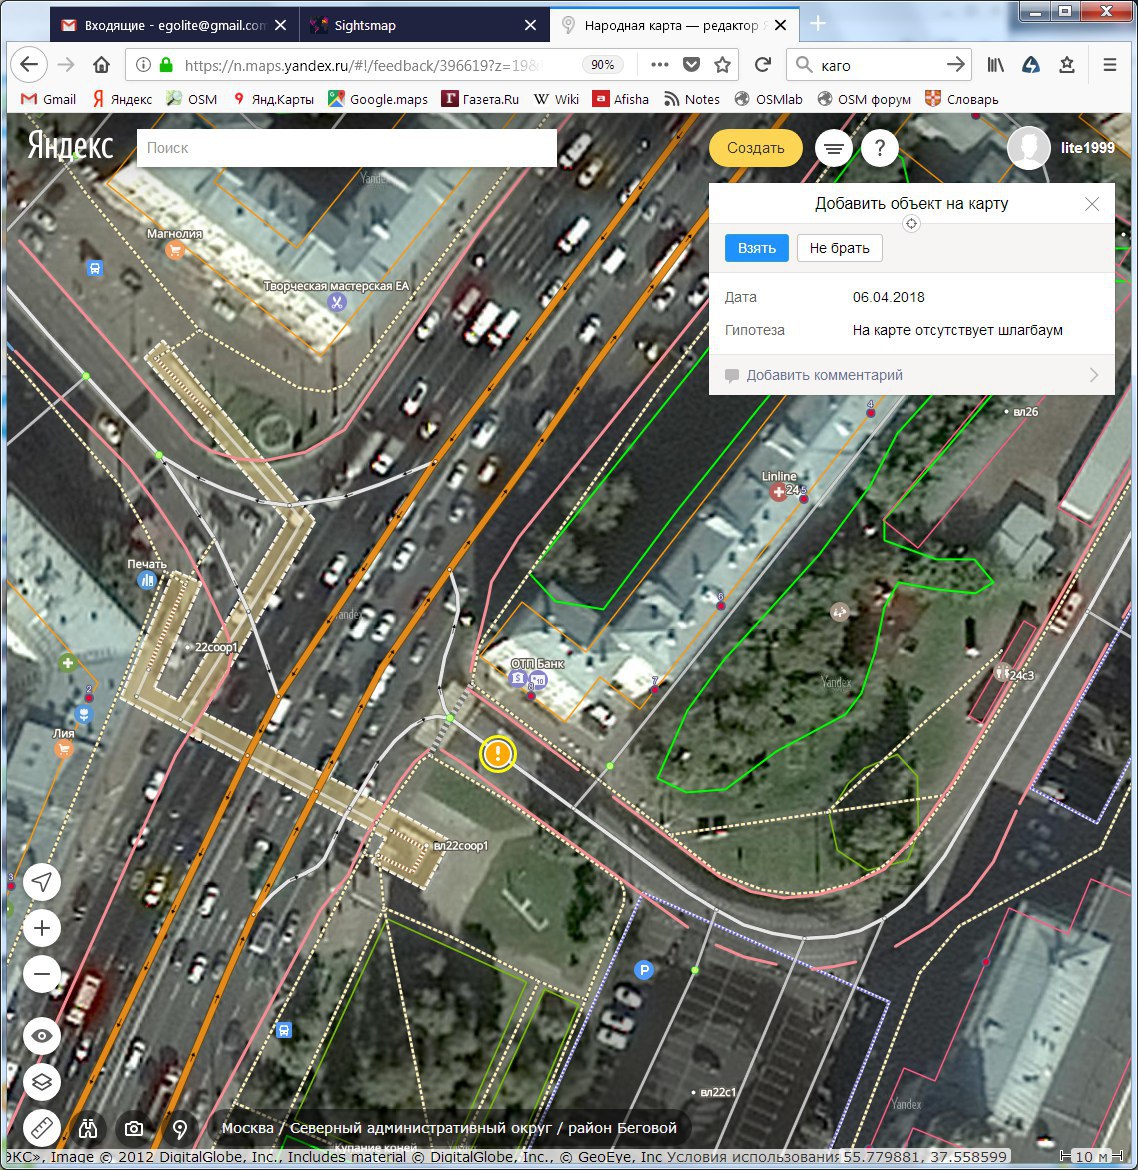Open the Wiki bookmark
Image resolution: width=1138 pixels, height=1170 pixels.
[556, 99]
